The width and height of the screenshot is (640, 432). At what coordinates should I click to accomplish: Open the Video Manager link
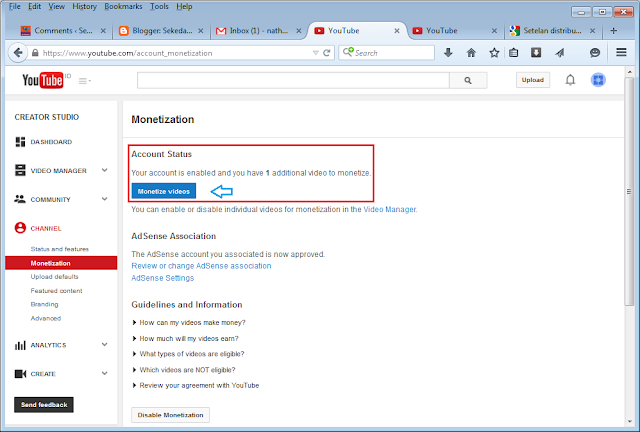click(x=390, y=209)
